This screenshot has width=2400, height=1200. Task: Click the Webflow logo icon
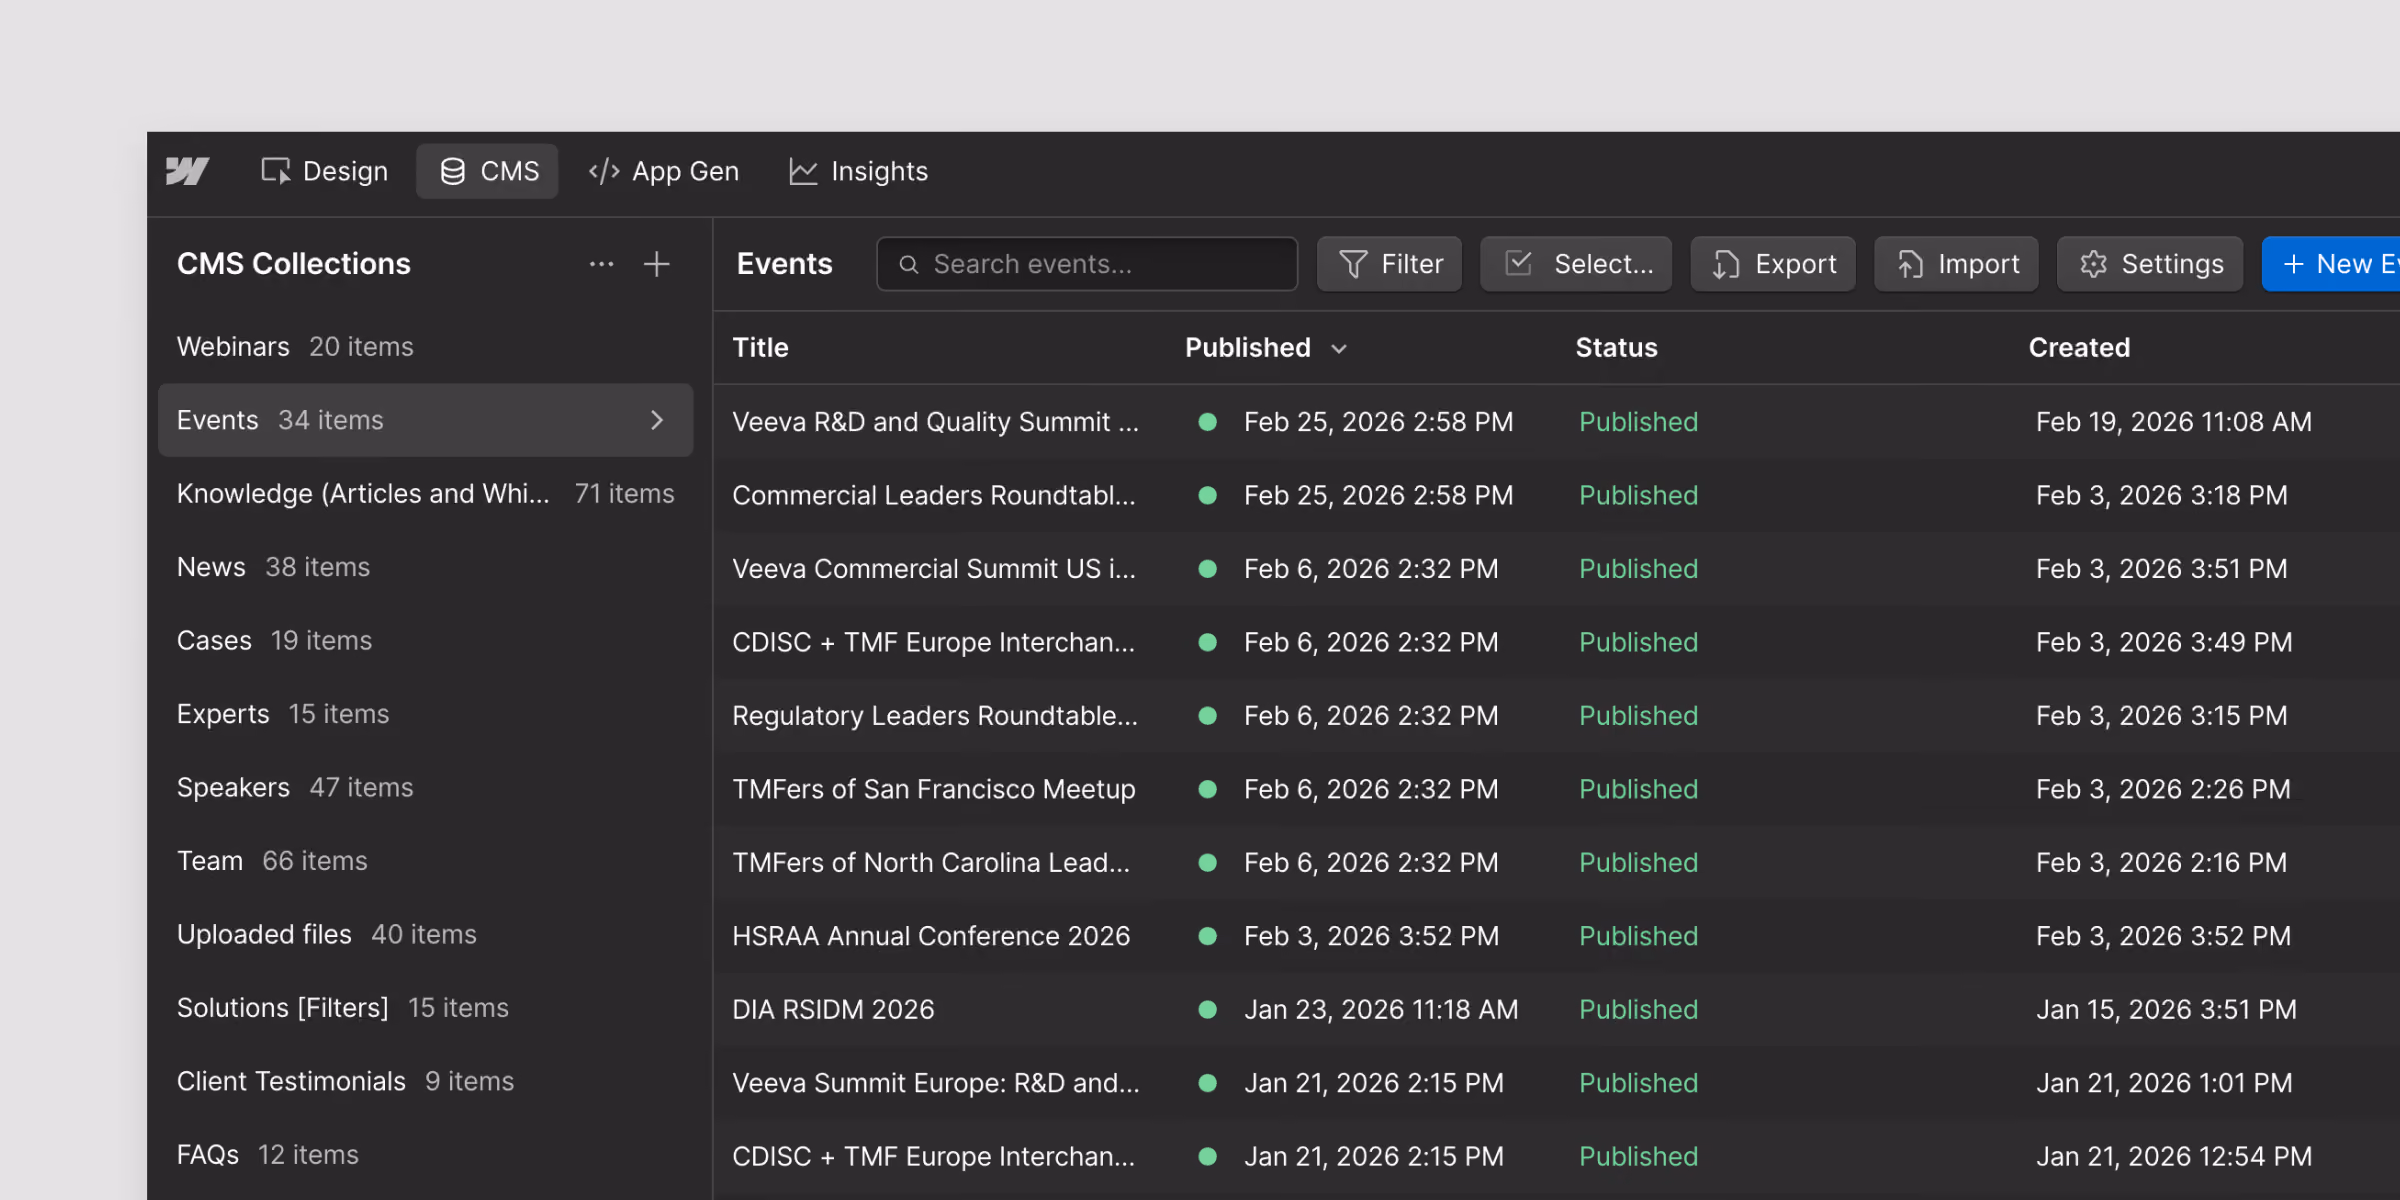(187, 171)
